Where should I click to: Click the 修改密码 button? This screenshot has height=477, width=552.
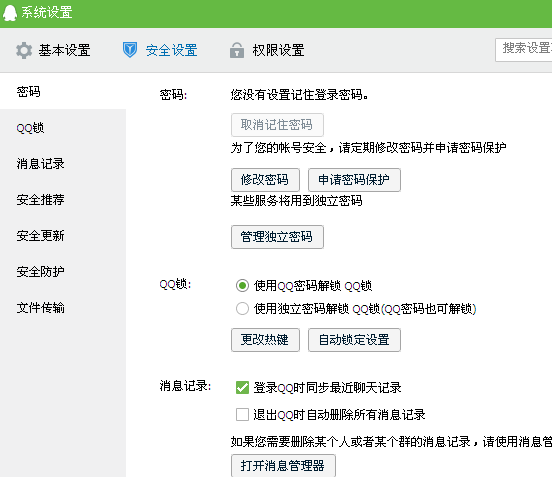(265, 180)
